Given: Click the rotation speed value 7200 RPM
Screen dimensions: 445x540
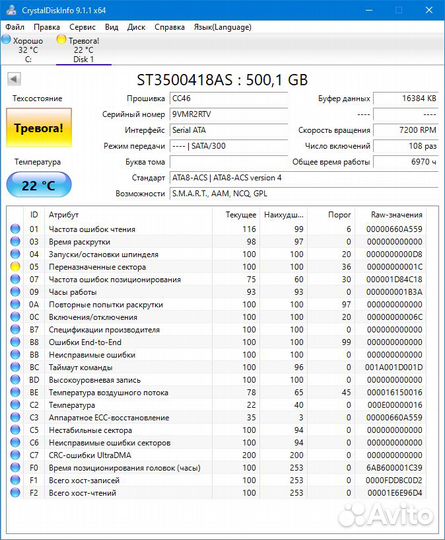Looking at the screenshot, I should click(406, 130).
